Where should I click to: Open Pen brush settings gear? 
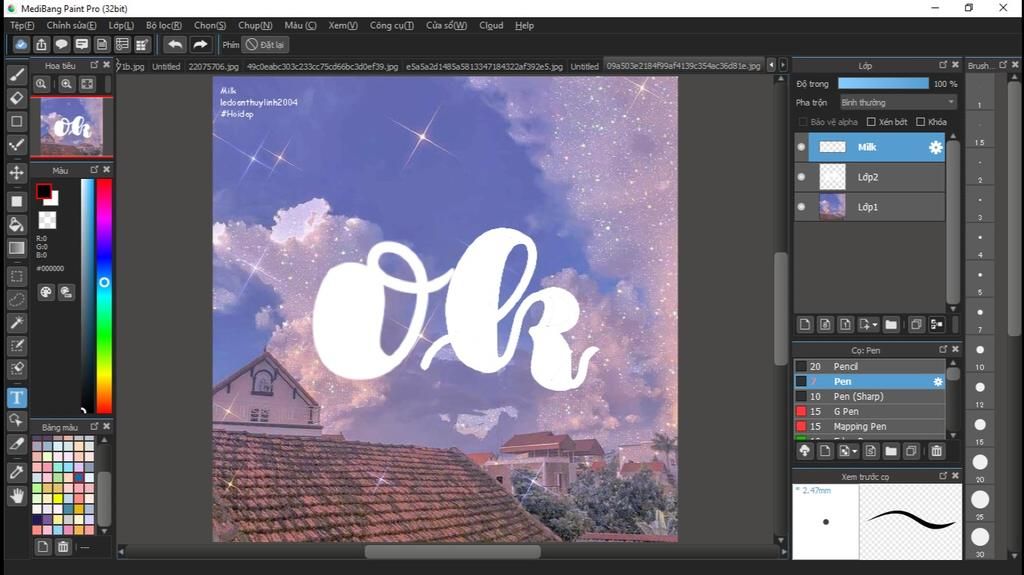tap(938, 382)
